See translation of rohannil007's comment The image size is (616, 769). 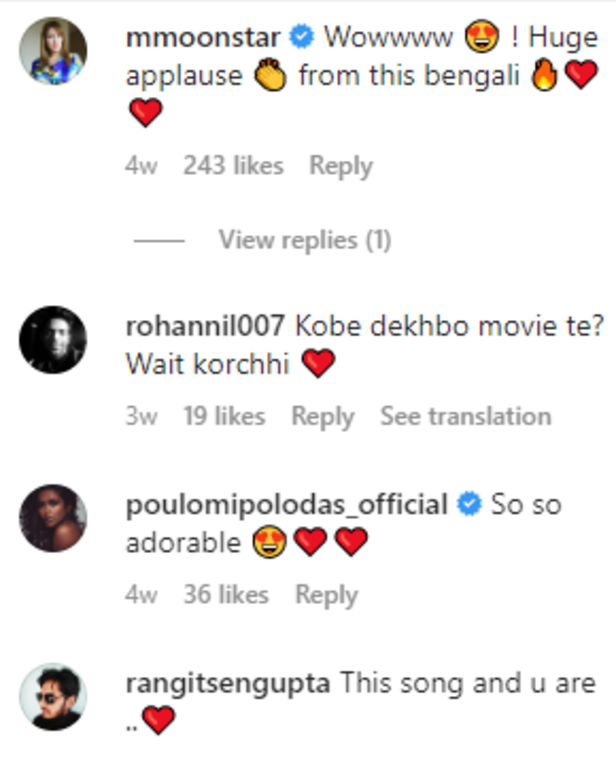(465, 416)
